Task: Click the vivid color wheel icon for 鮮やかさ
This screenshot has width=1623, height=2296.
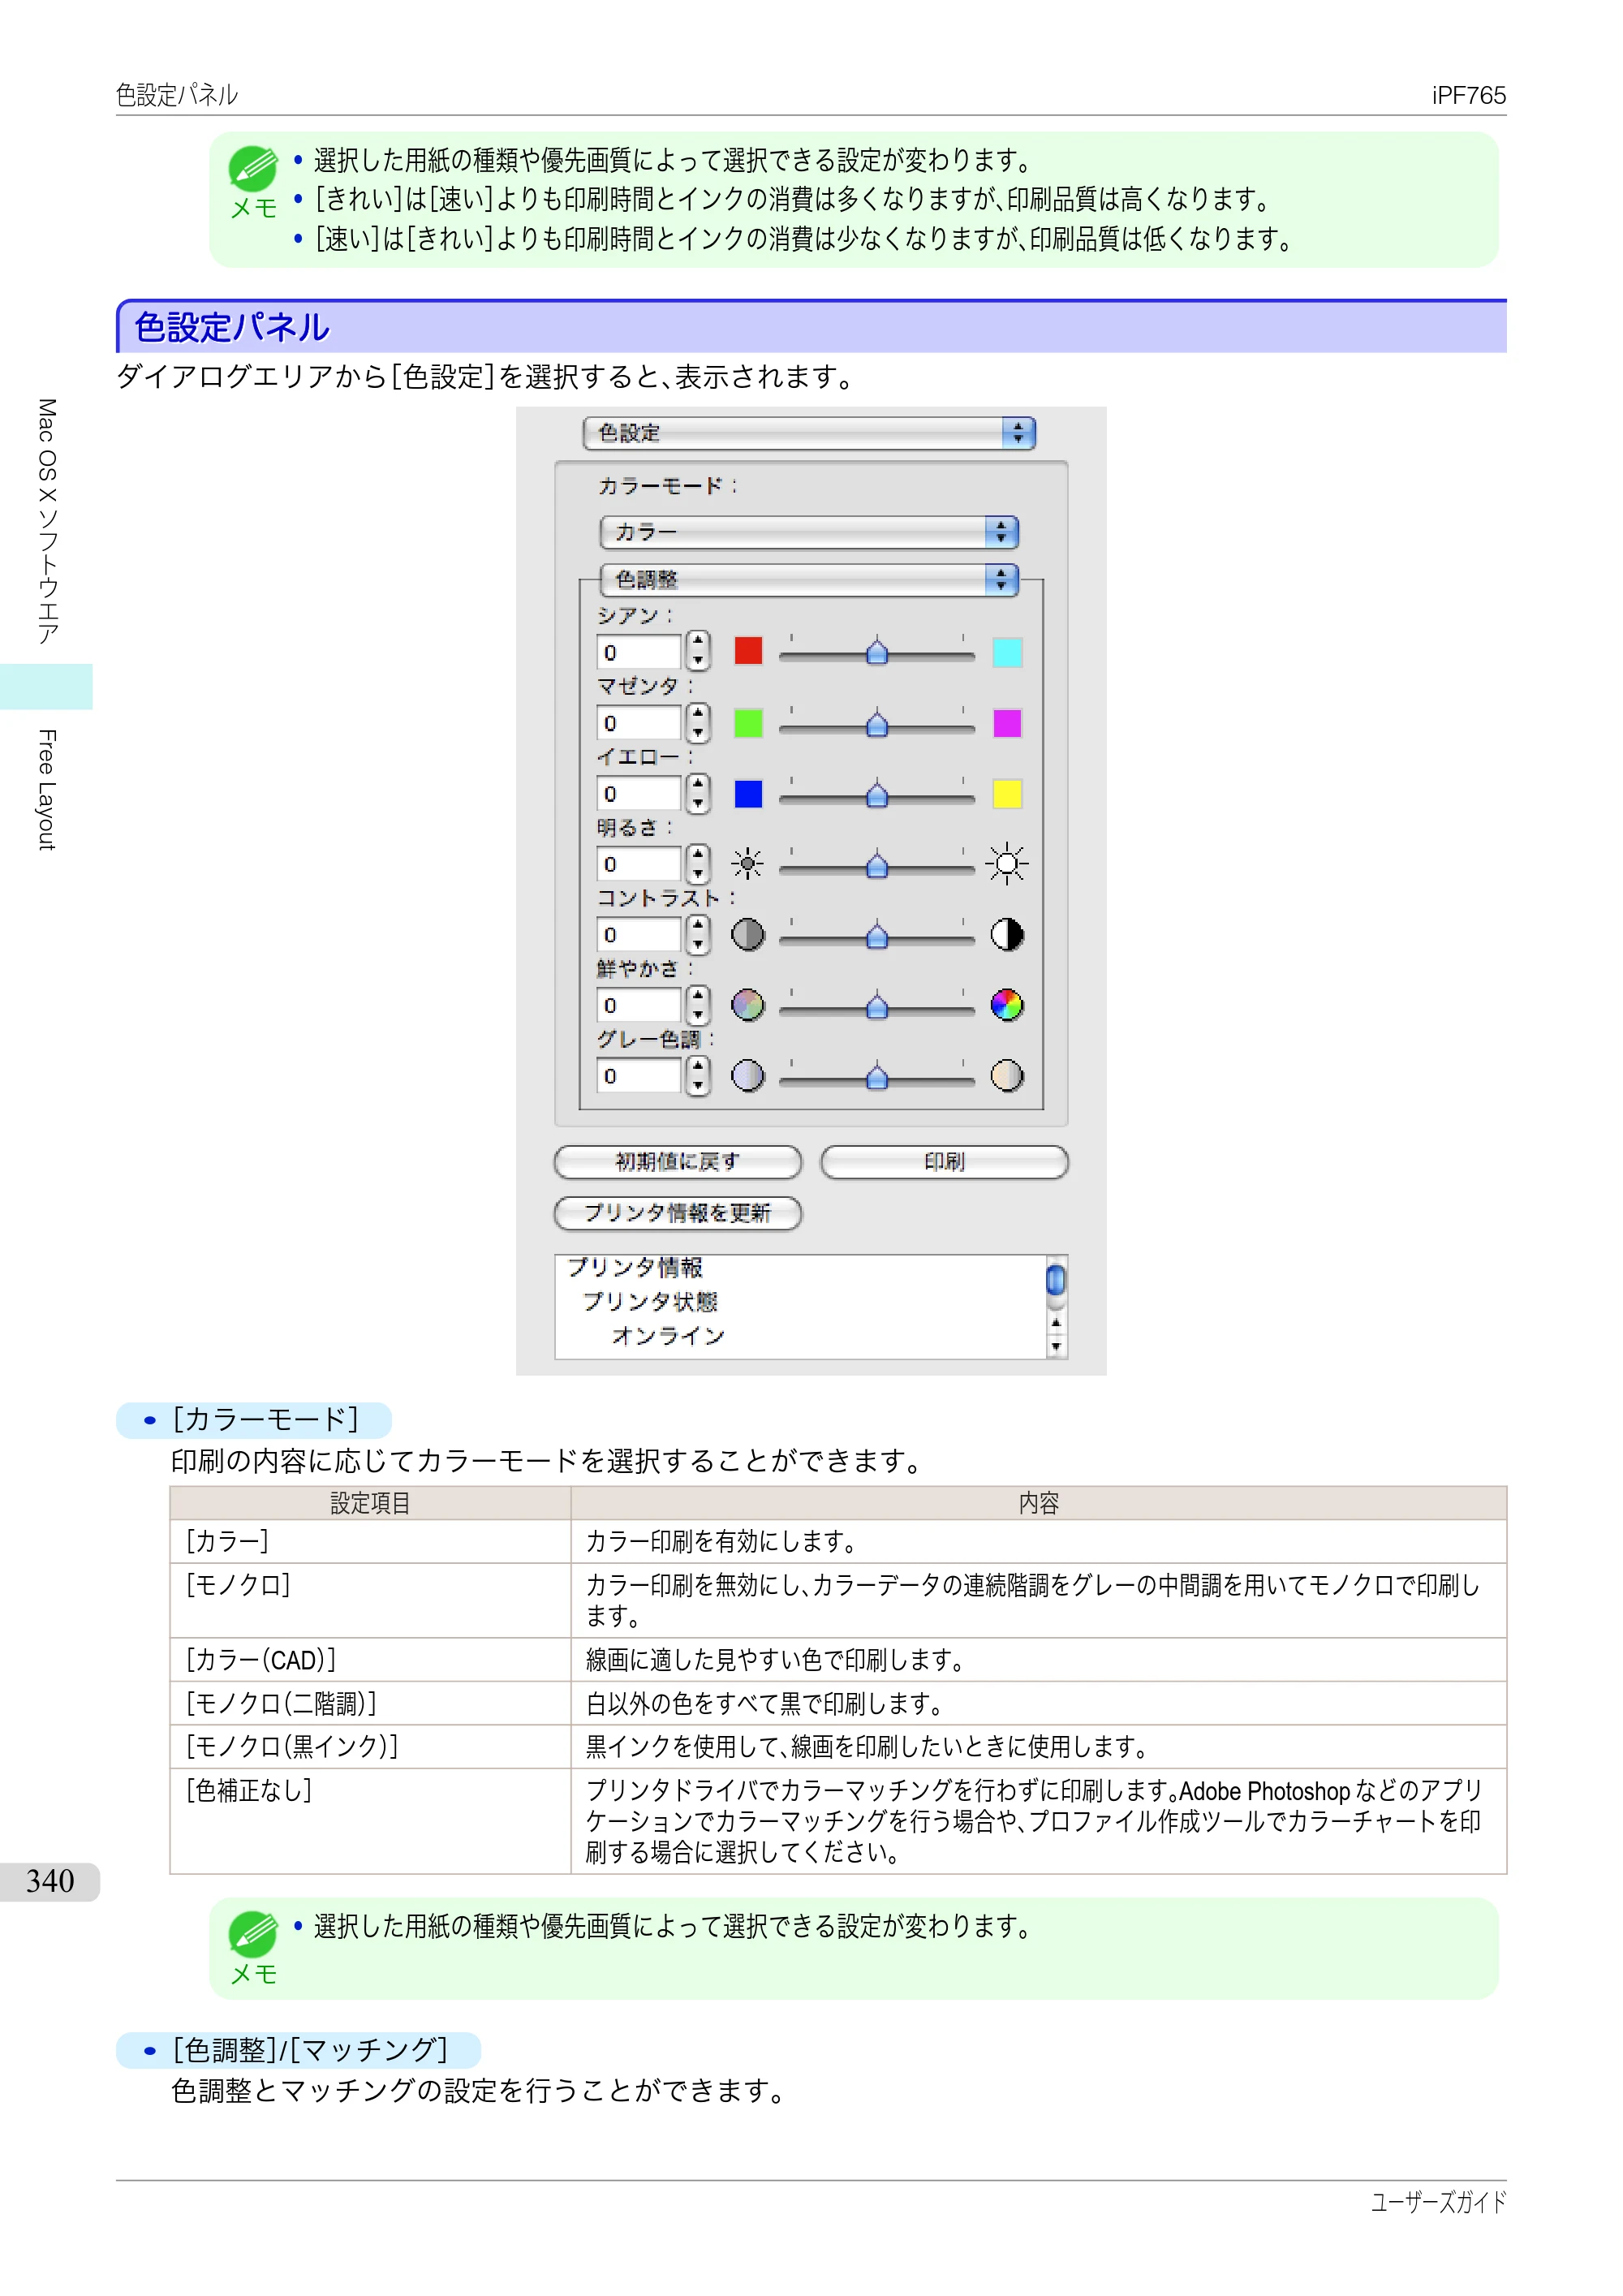Action: coord(1007,1005)
